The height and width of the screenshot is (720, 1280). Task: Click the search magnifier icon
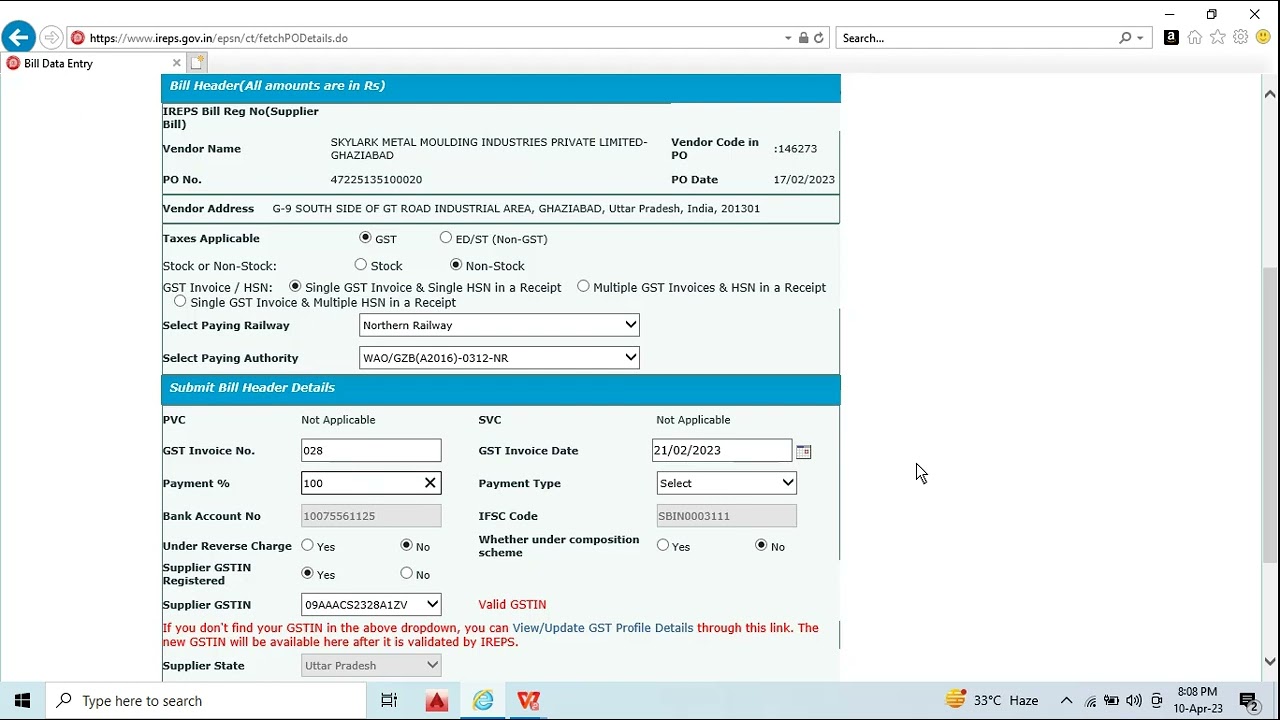tap(1126, 38)
